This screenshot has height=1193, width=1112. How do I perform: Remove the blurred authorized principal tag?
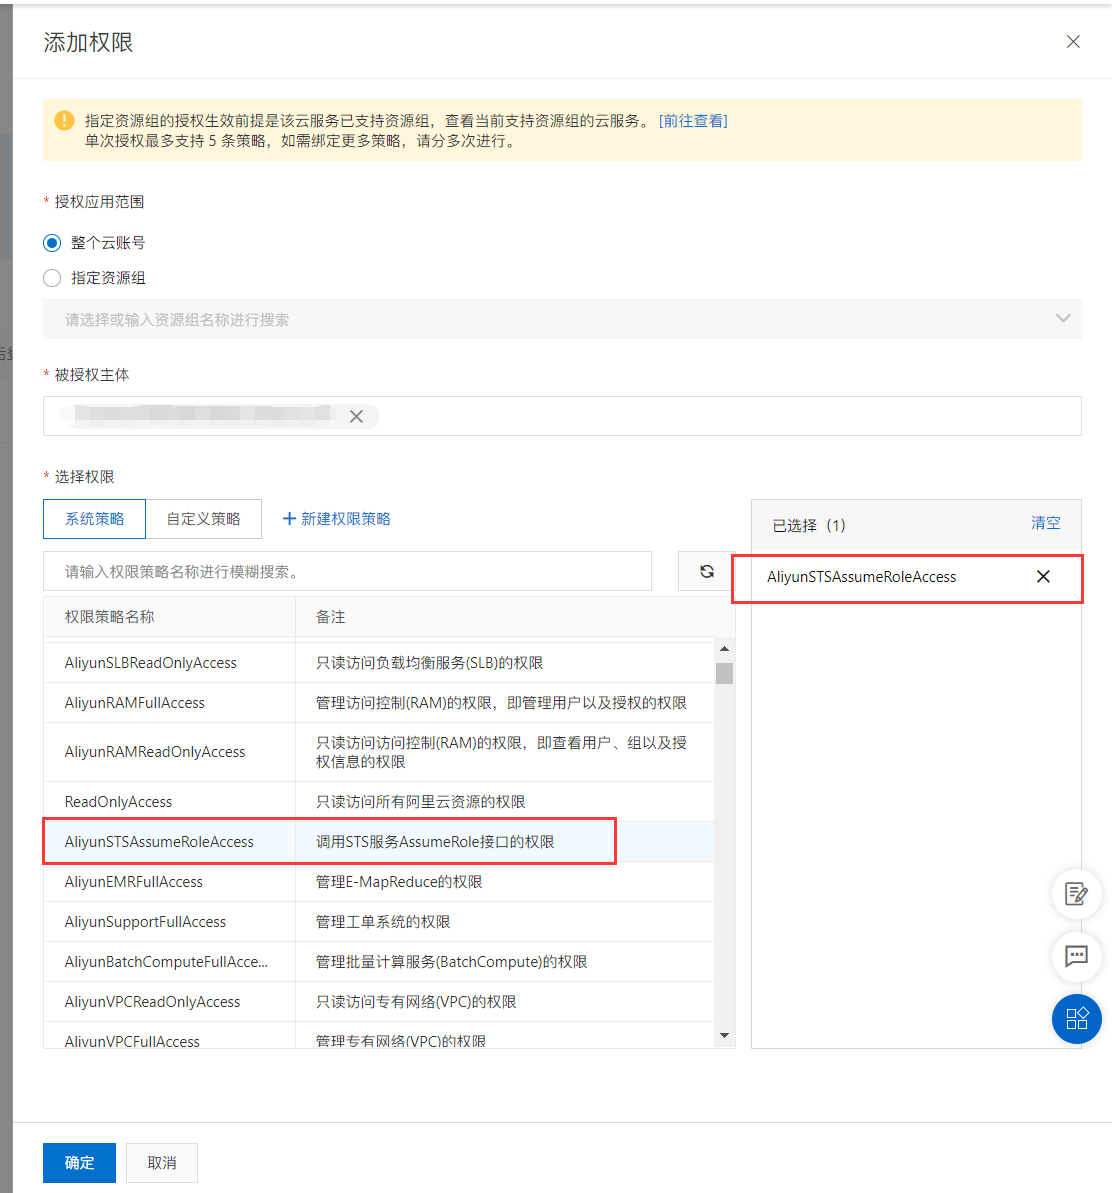pyautogui.click(x=356, y=416)
